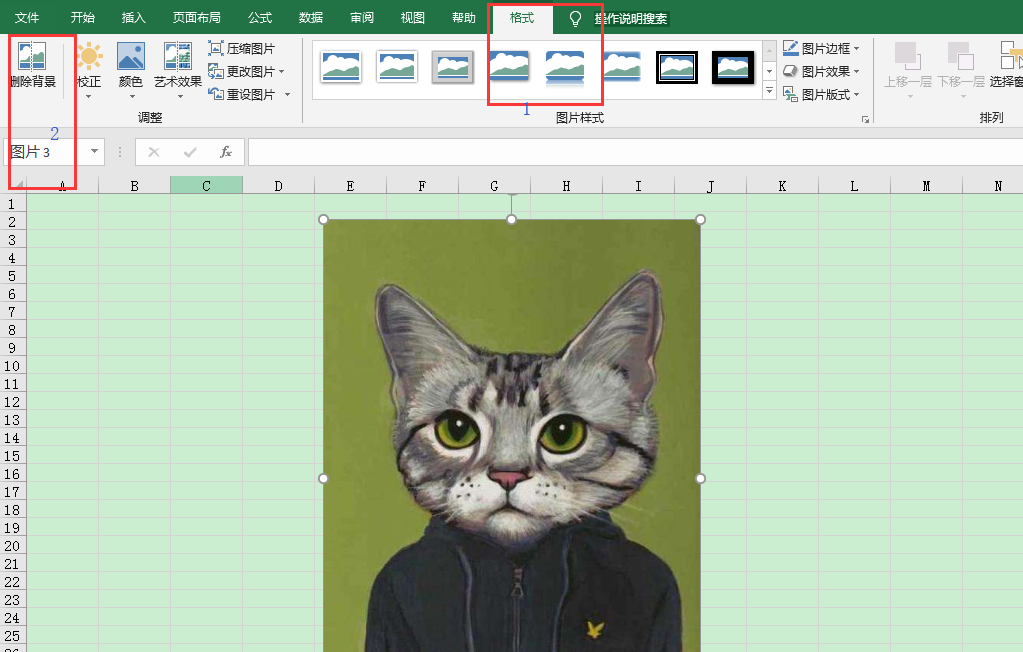This screenshot has height=652, width=1023.
Task: Click the Select All corner triangle
Action: [x=17, y=185]
